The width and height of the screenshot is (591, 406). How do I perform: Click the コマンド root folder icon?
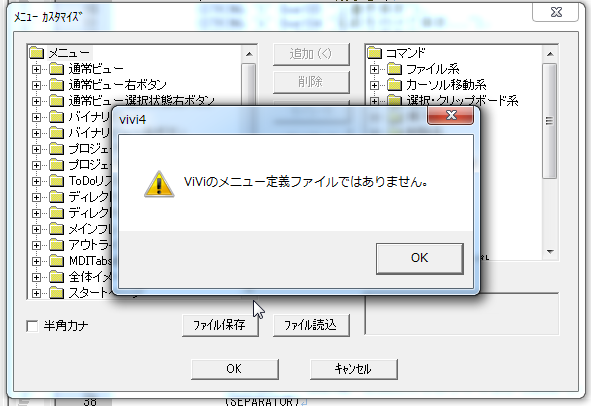pos(374,53)
